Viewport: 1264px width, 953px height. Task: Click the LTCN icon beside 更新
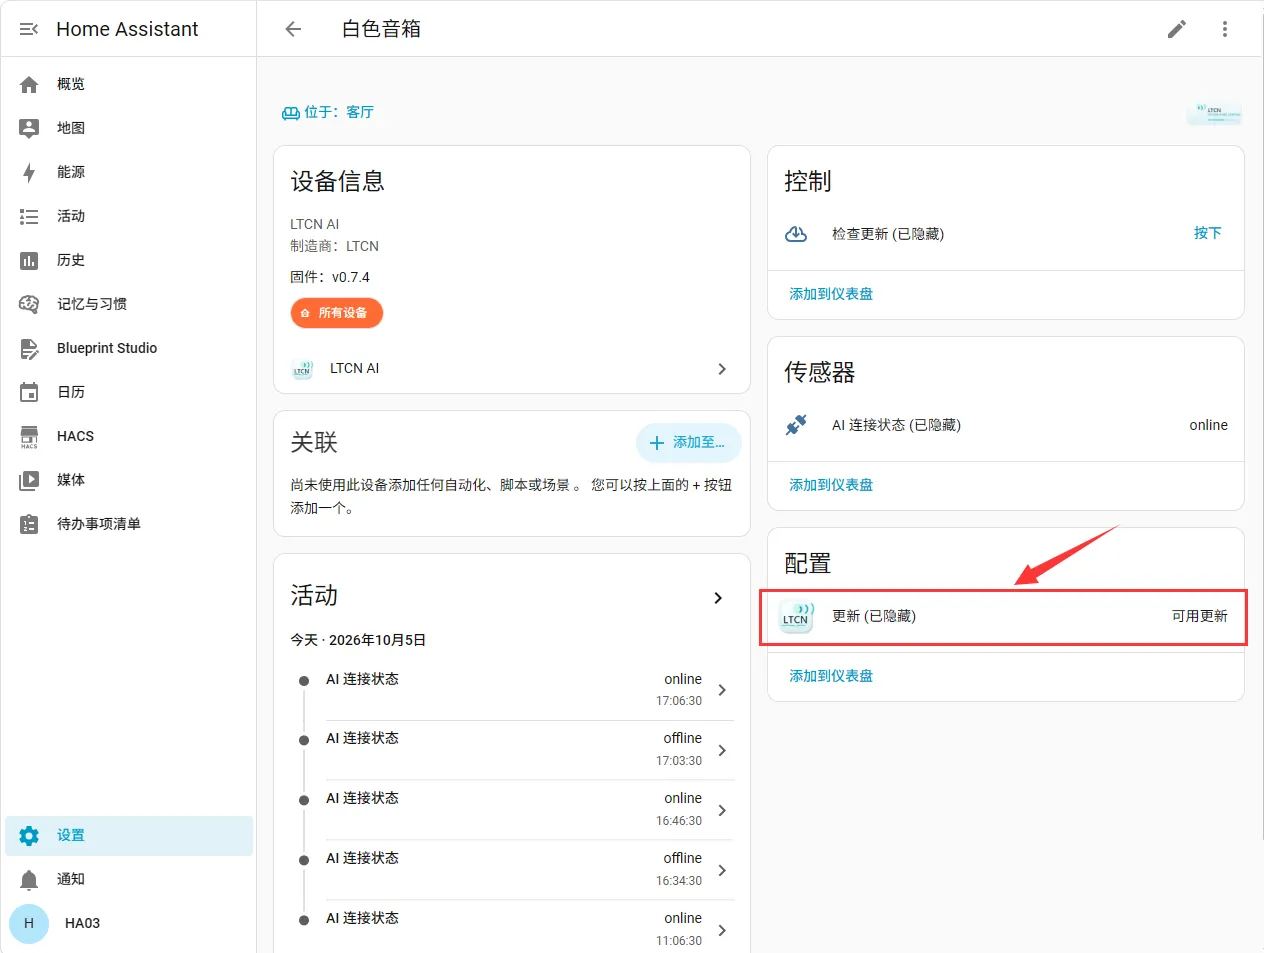click(x=797, y=617)
